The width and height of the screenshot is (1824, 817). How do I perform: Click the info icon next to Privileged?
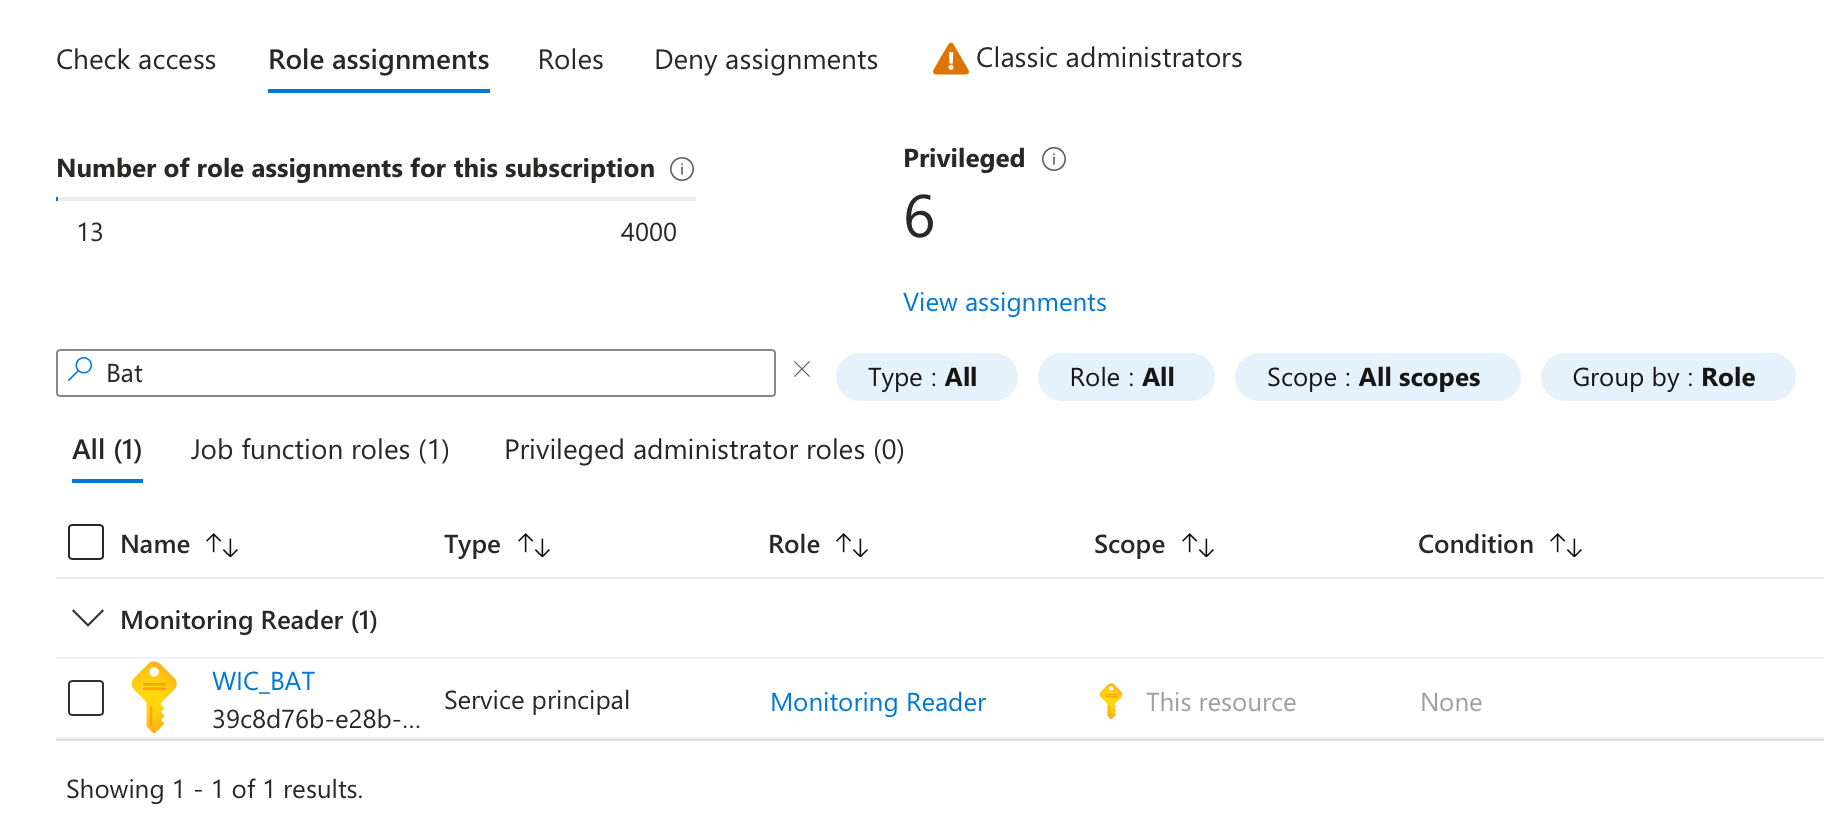(x=1054, y=159)
